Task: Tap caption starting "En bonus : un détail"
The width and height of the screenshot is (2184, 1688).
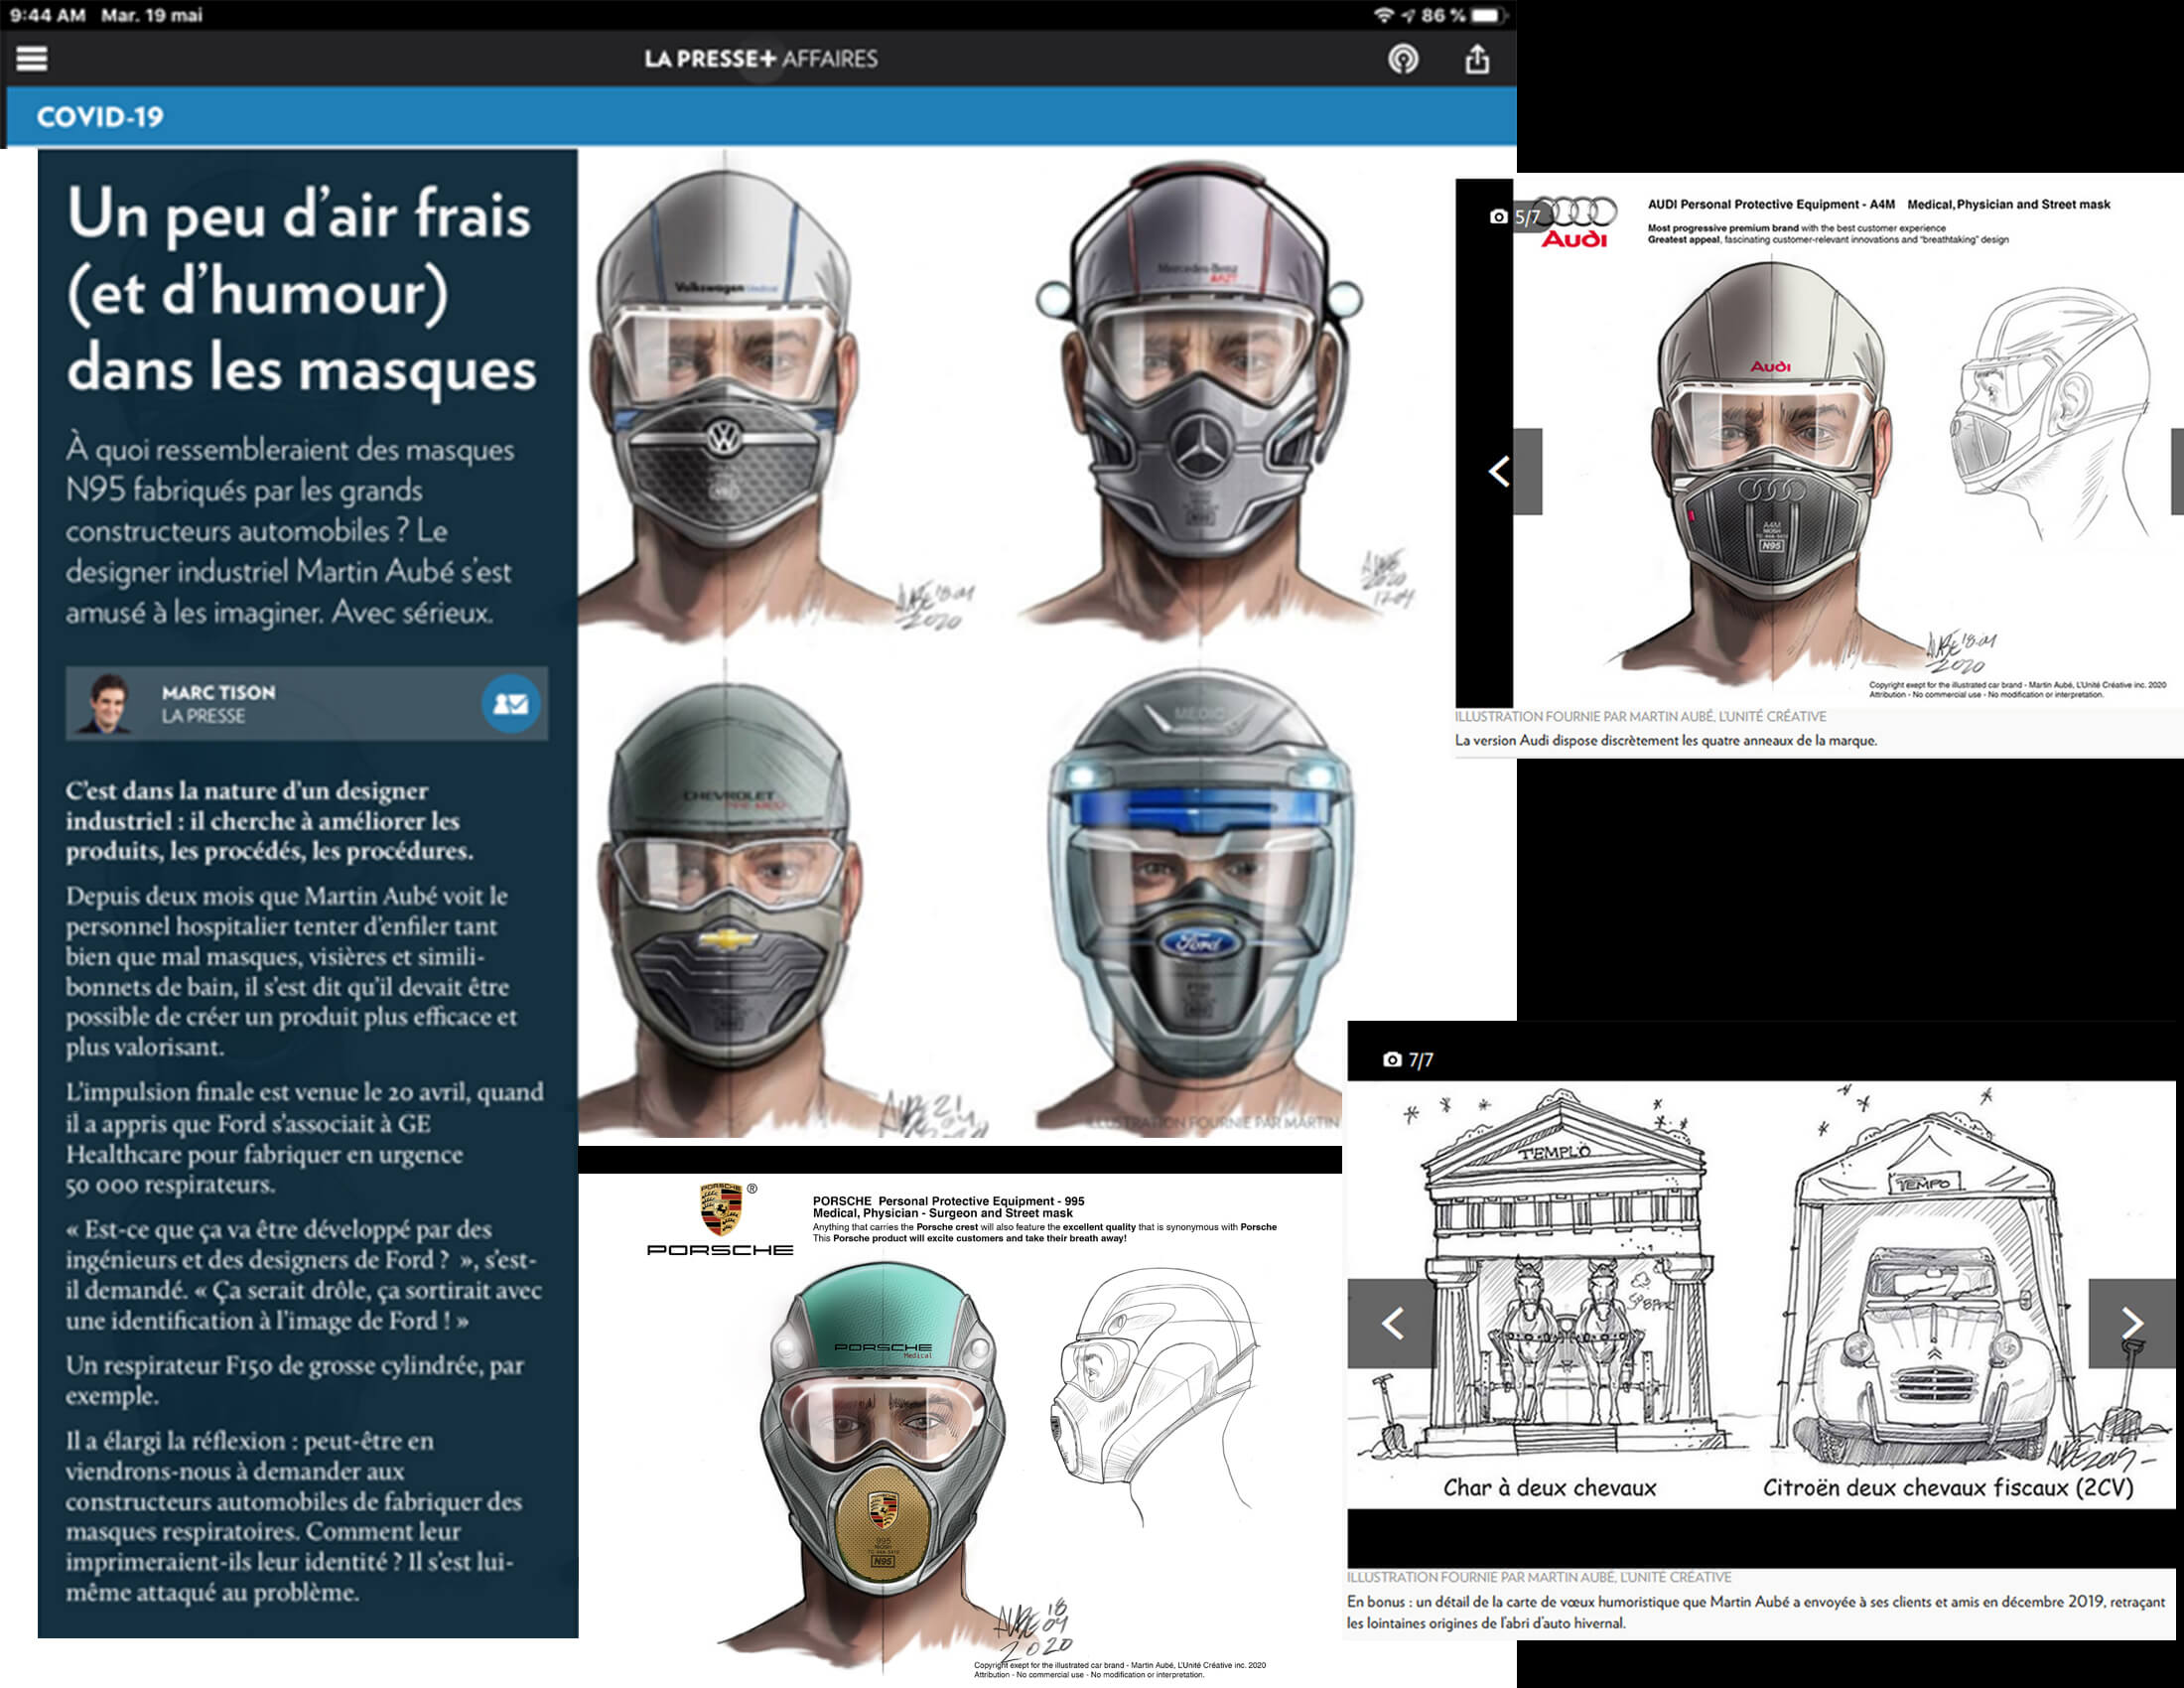Action: 1755,1612
